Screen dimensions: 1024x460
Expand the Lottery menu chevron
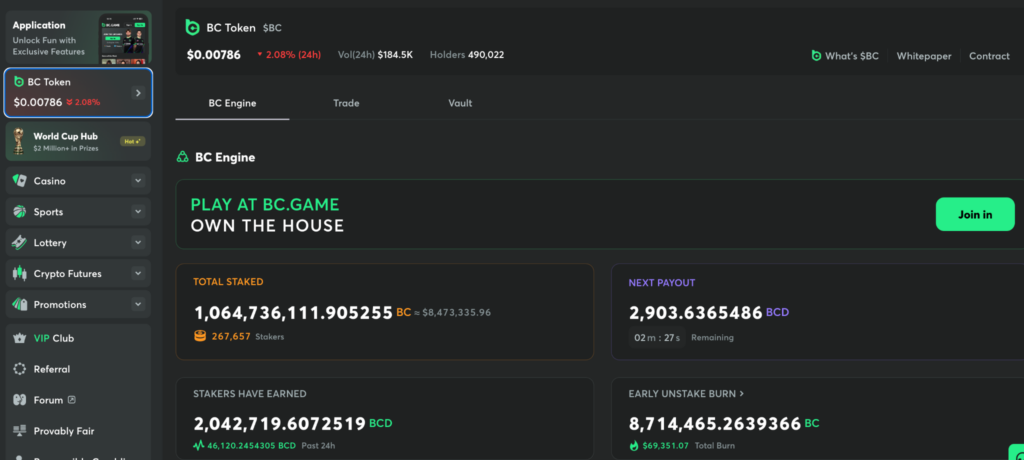pos(138,242)
